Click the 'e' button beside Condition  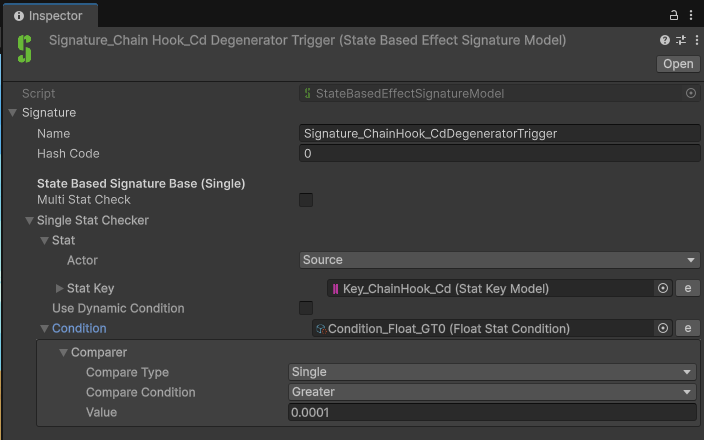(687, 328)
